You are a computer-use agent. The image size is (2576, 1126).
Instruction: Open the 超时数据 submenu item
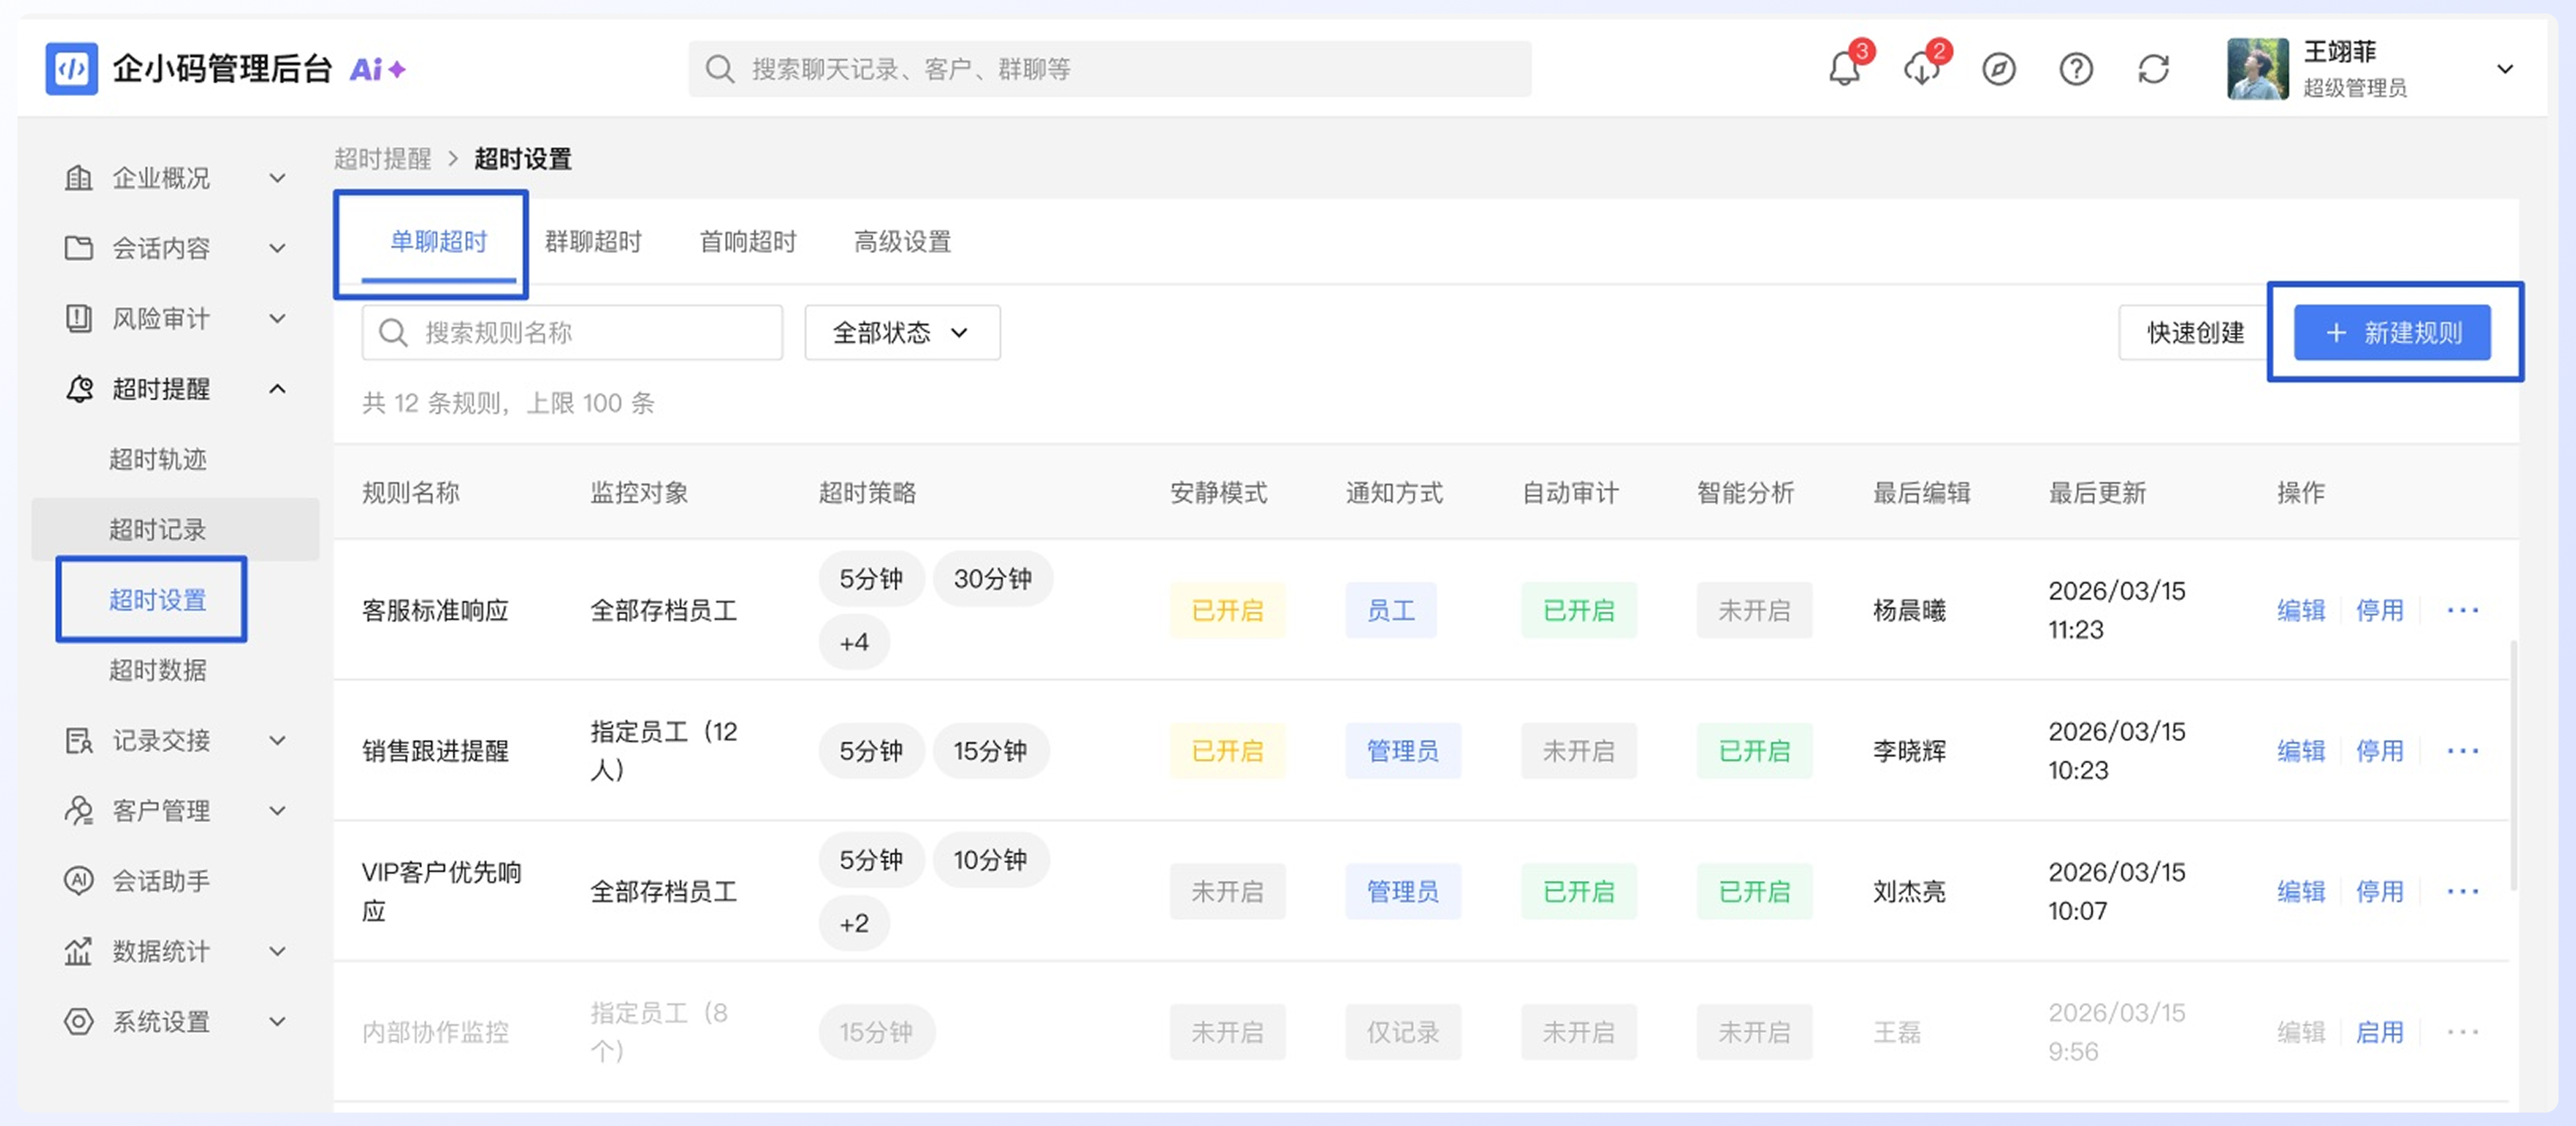tap(157, 670)
